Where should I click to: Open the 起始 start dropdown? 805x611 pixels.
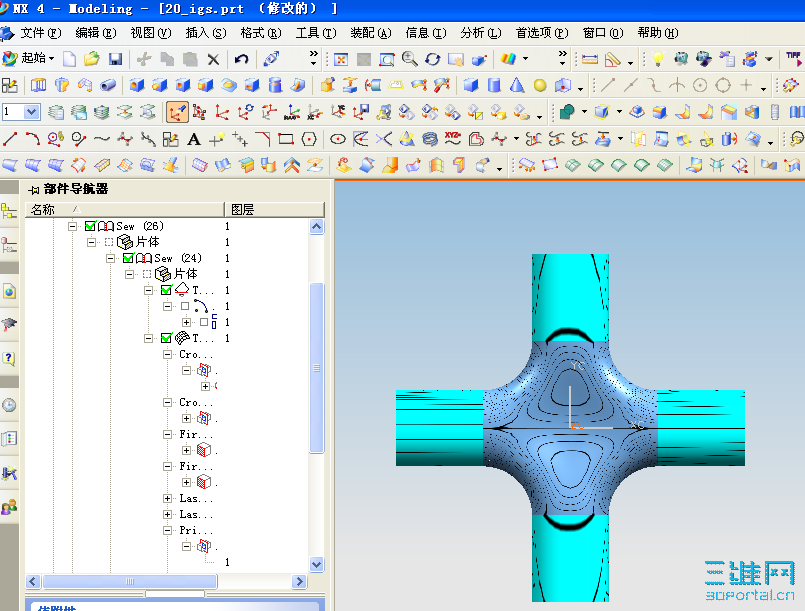click(x=51, y=59)
